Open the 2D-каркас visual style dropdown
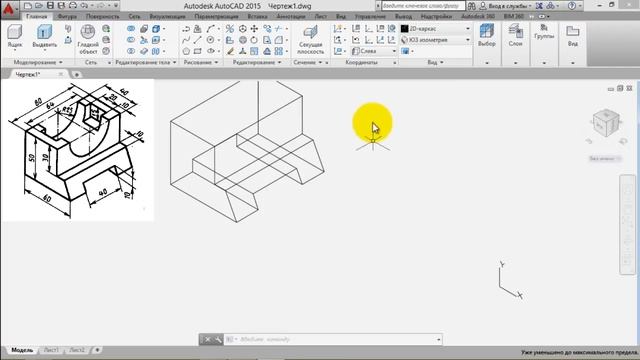 click(435, 29)
